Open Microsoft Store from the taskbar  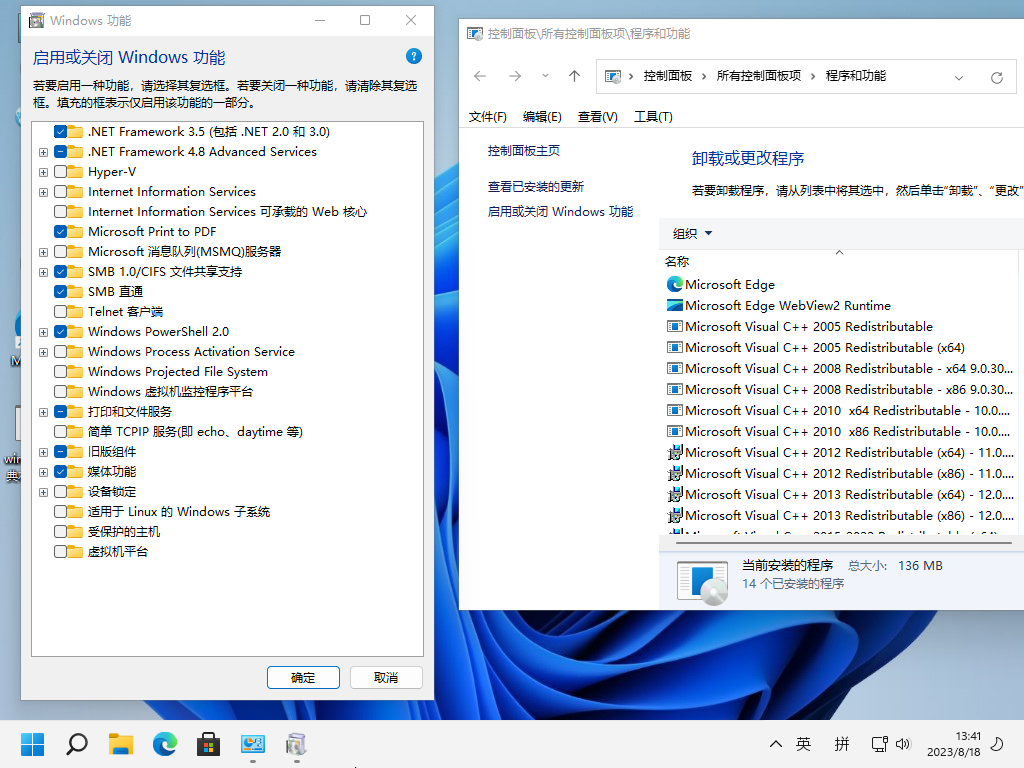[208, 744]
